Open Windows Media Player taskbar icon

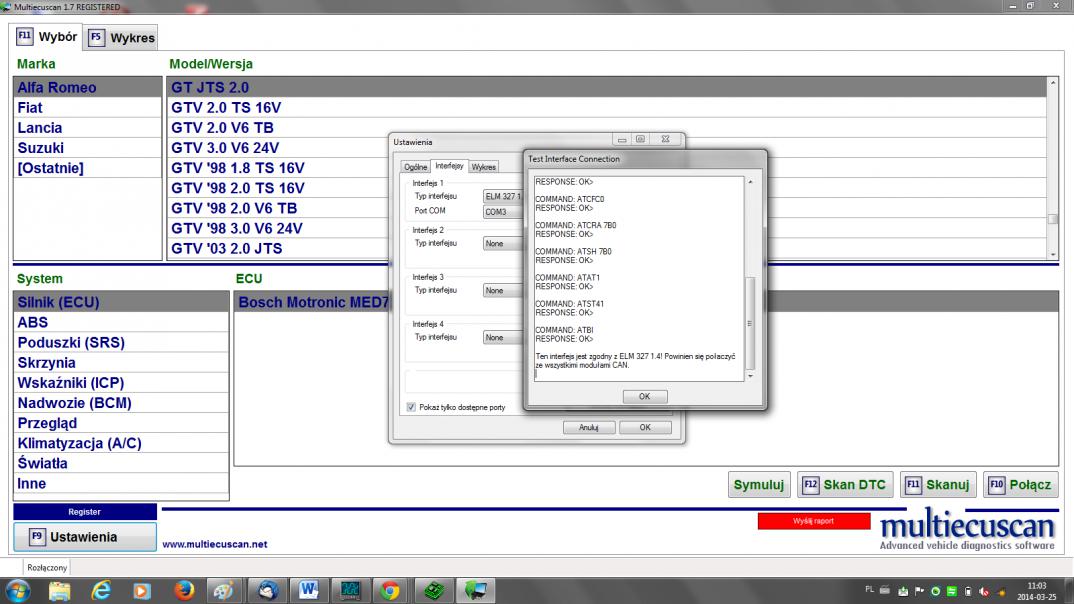pos(142,590)
